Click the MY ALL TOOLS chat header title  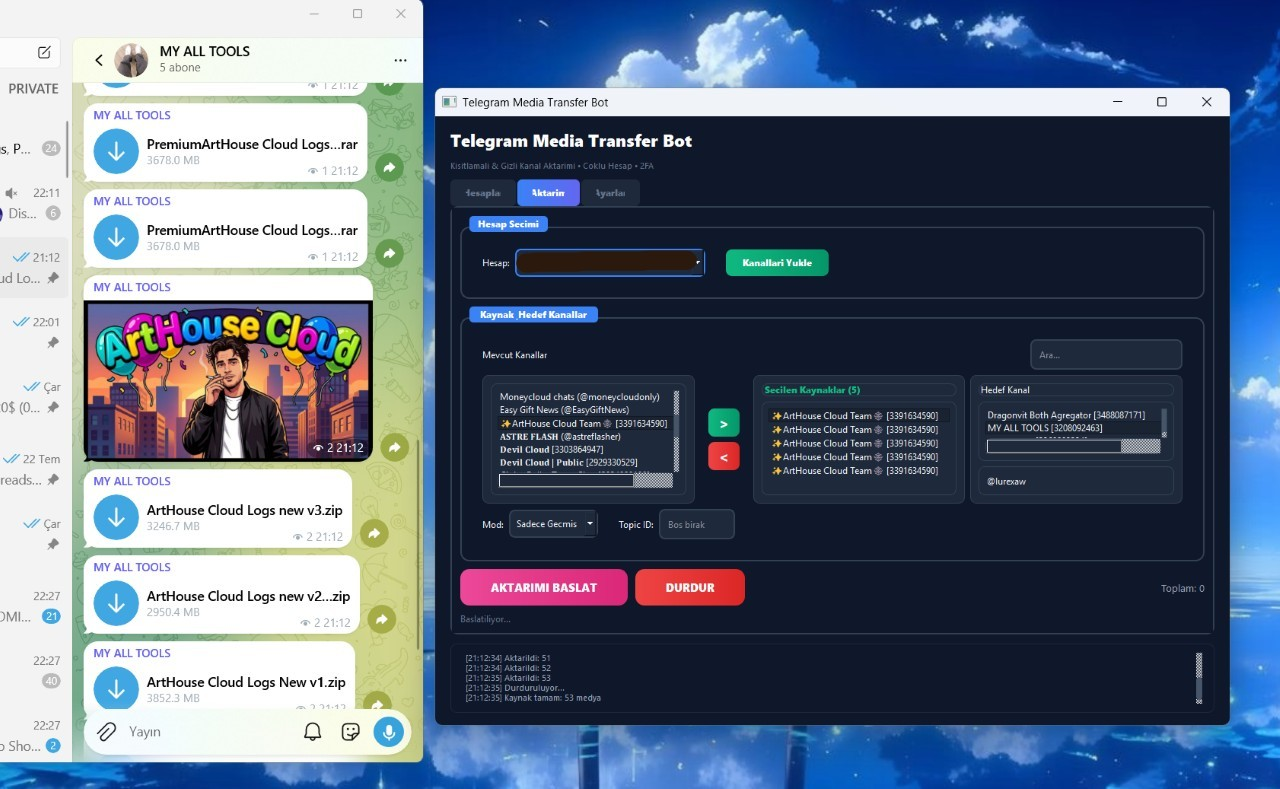tap(205, 51)
